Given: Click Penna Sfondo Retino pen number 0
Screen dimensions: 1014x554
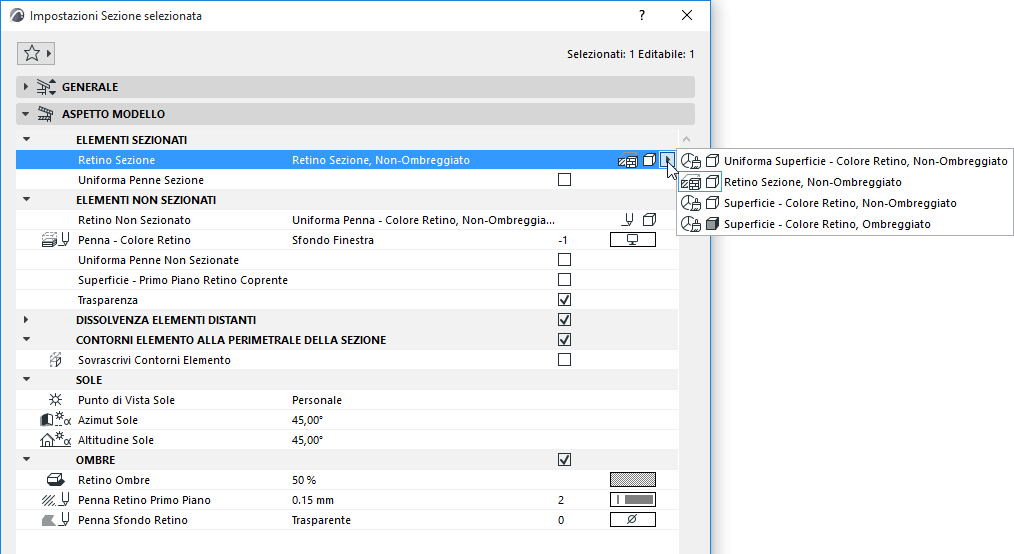Looking at the screenshot, I should tap(561, 520).
